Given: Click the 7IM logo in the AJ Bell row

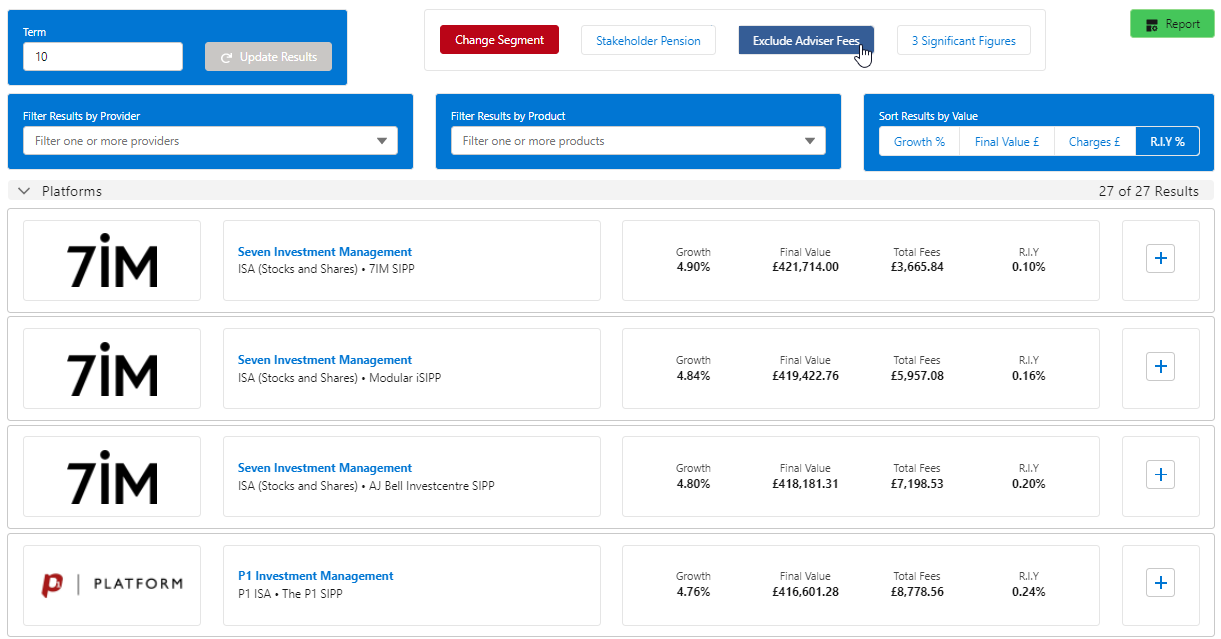Looking at the screenshot, I should click(x=112, y=476).
